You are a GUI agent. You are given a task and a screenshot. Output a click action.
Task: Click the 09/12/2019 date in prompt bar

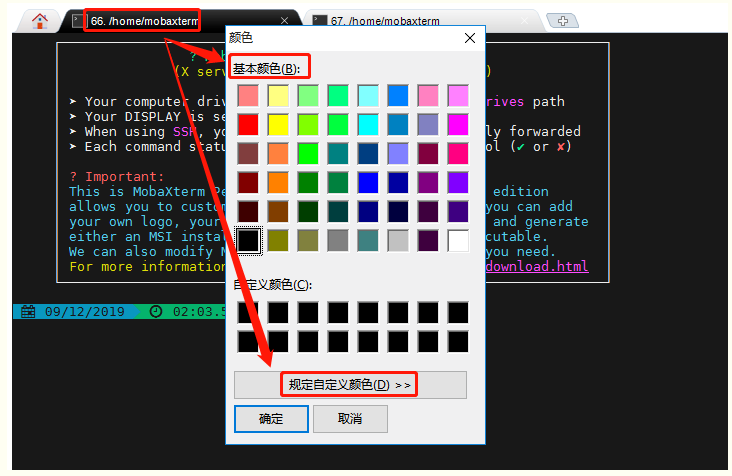pyautogui.click(x=85, y=311)
